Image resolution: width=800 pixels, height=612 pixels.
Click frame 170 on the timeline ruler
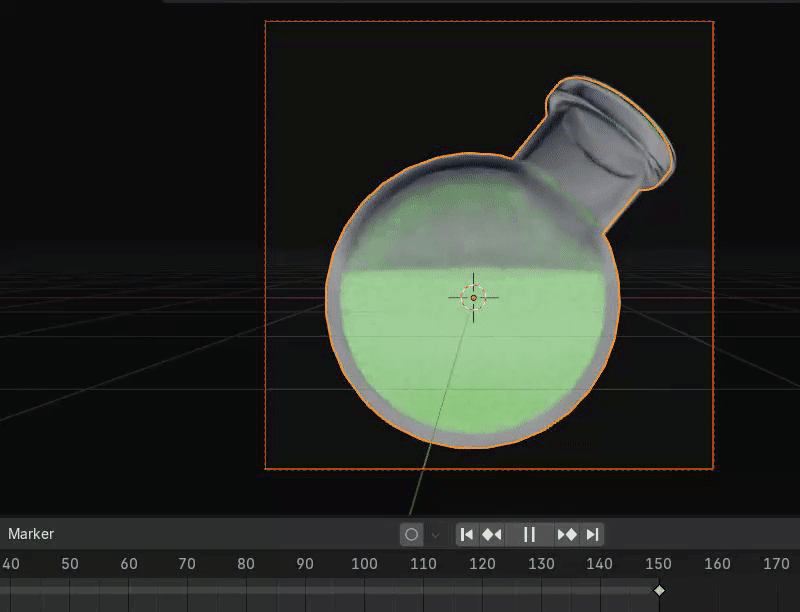tap(776, 564)
